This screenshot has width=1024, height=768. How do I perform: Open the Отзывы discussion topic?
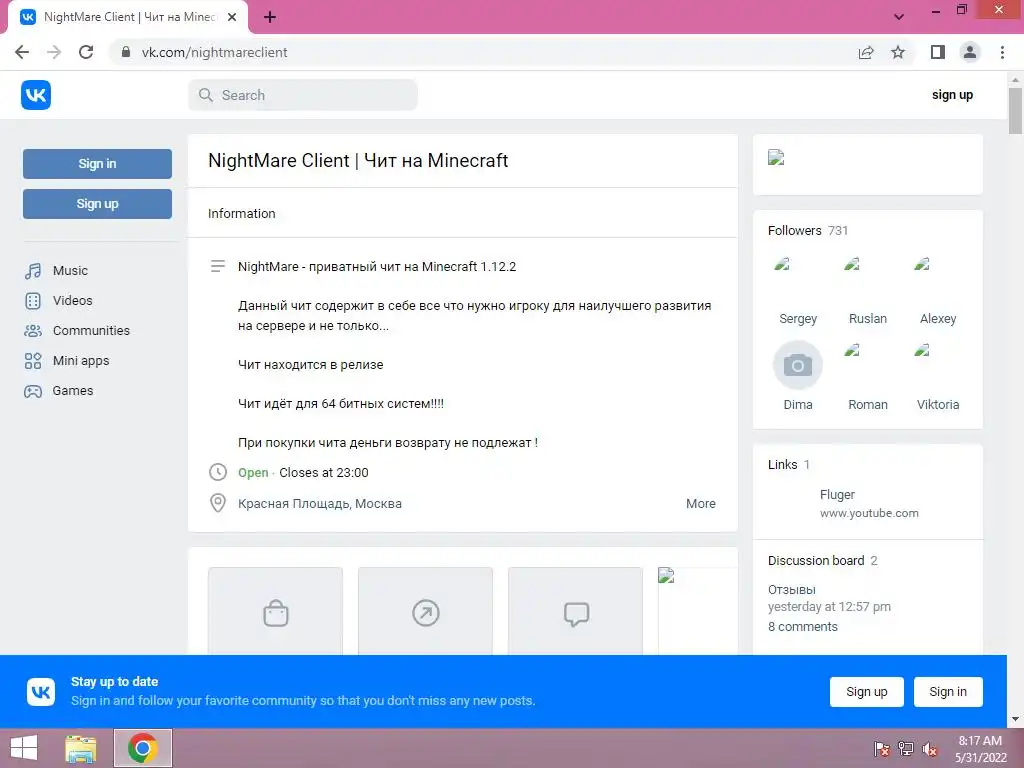coord(792,590)
